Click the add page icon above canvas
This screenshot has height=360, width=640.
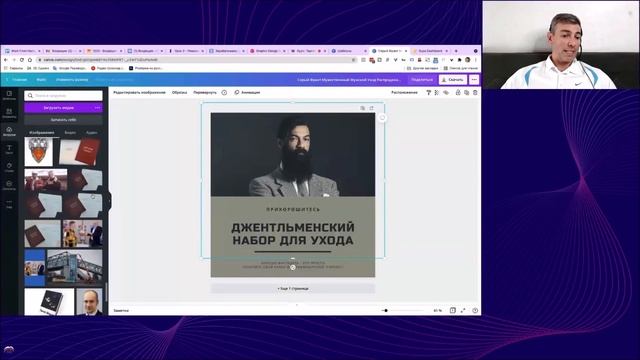(371, 108)
